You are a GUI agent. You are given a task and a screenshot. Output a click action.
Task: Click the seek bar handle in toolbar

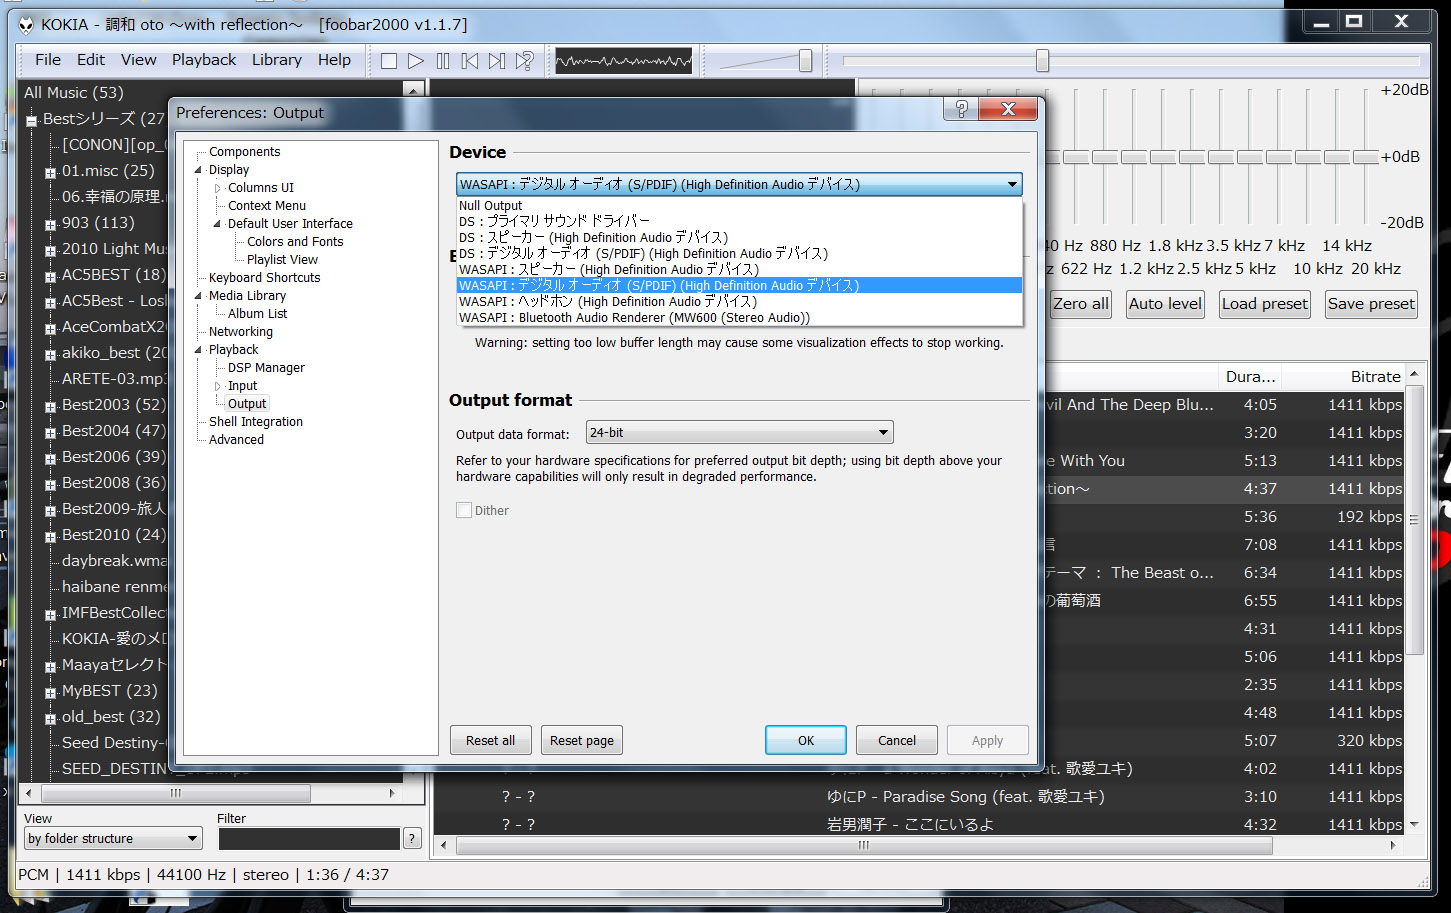[x=1042, y=61]
